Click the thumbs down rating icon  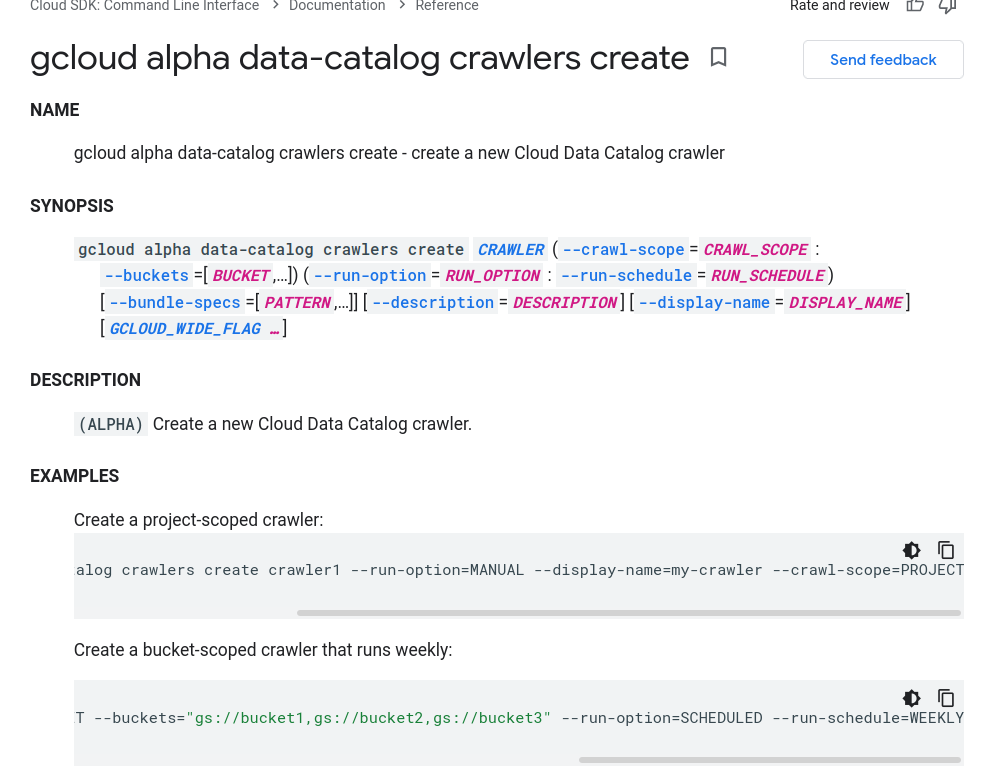948,6
